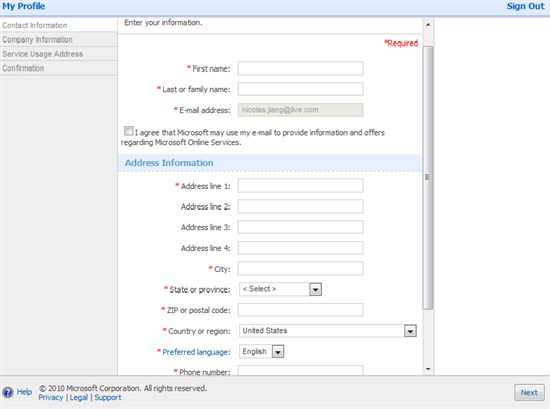Image resolution: width=550 pixels, height=409 pixels.
Task: Click the Address Information section heading
Action: 169,163
